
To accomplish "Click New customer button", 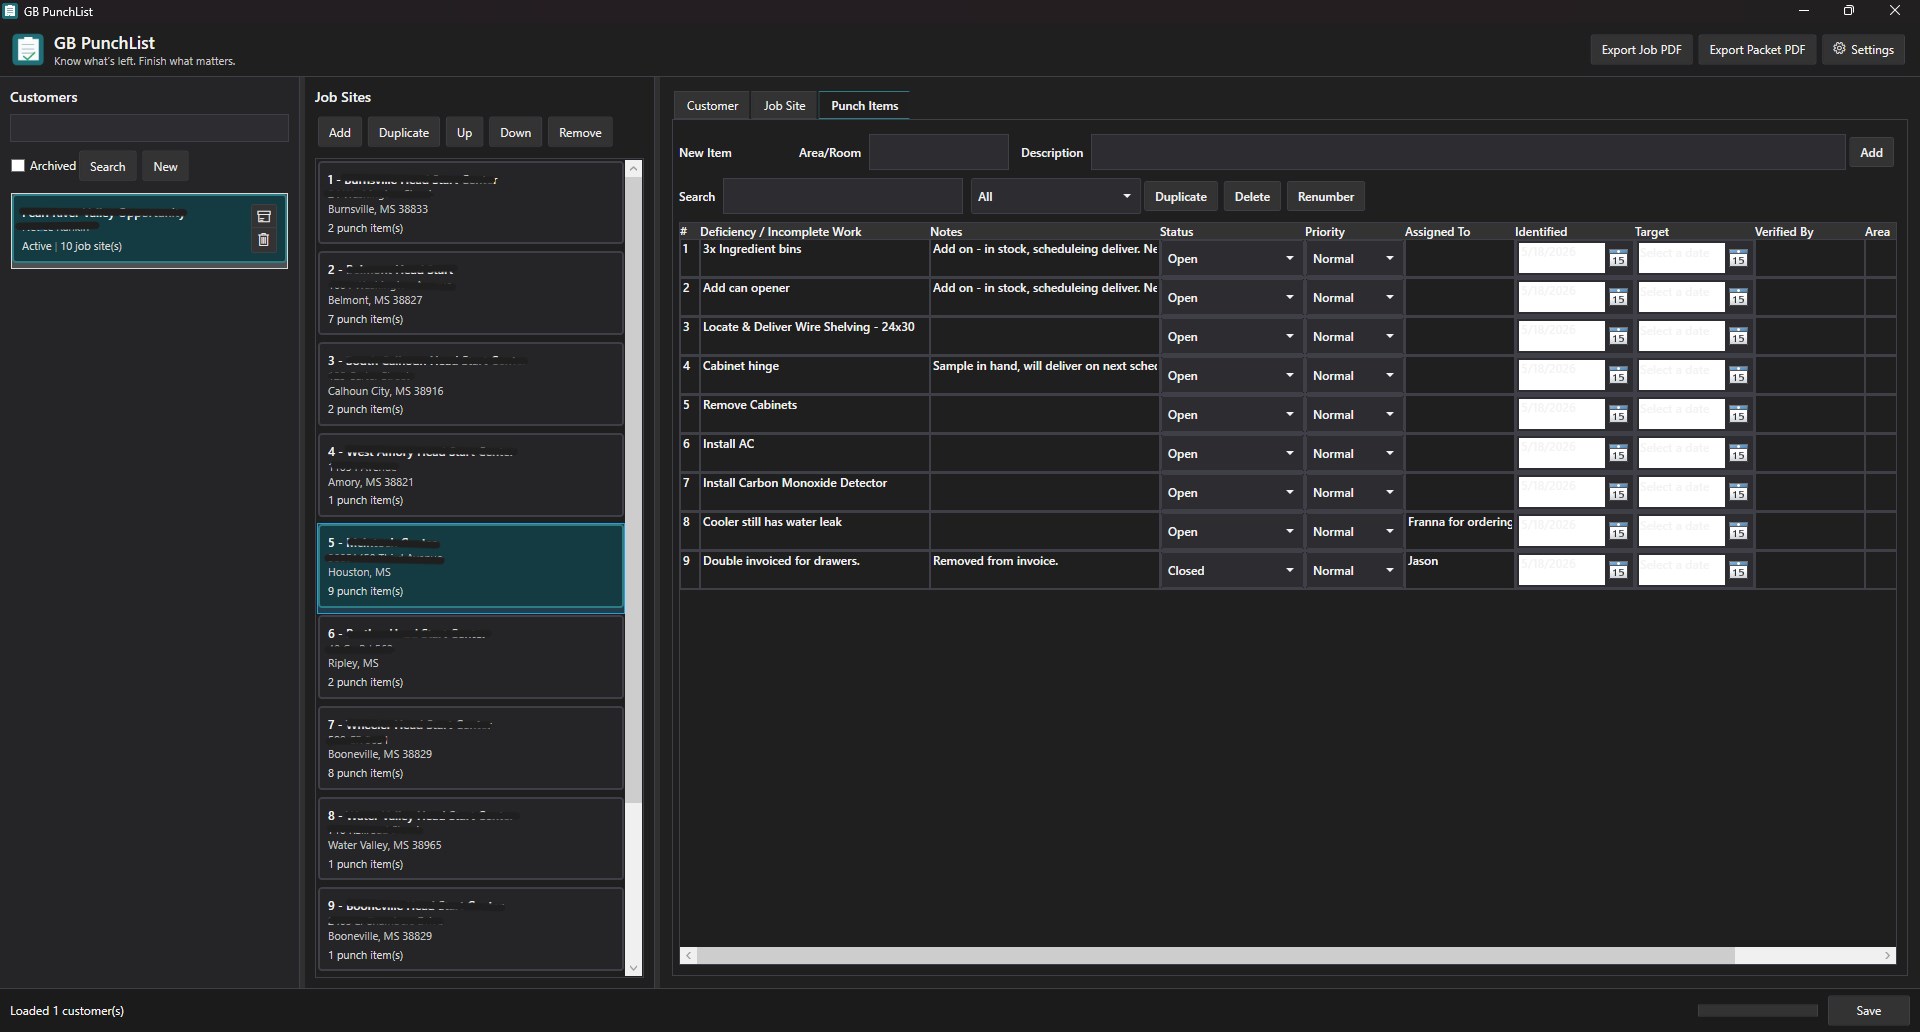I will (x=166, y=166).
